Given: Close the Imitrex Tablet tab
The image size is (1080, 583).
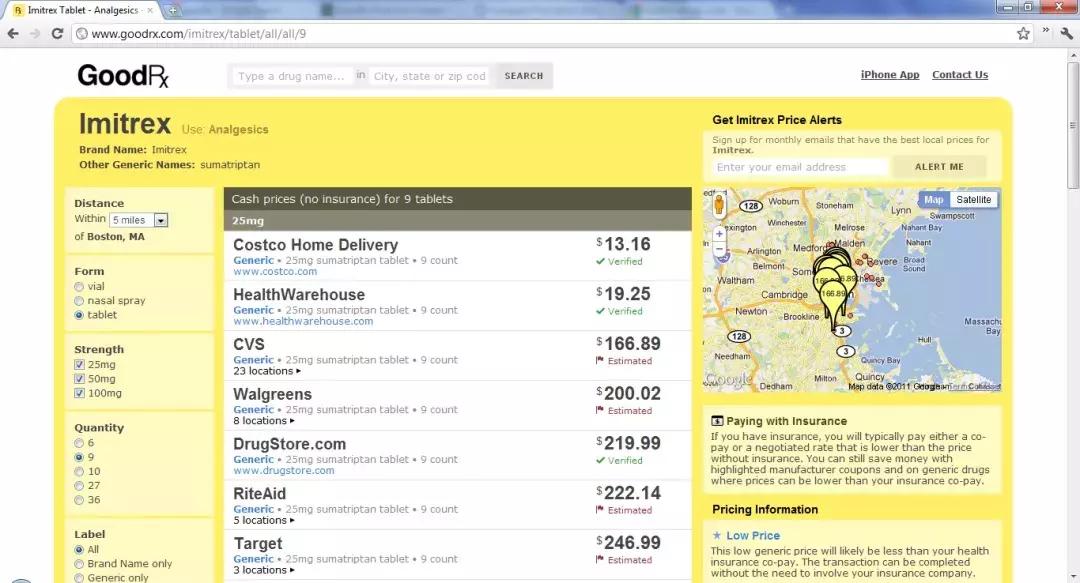Looking at the screenshot, I should (x=150, y=10).
